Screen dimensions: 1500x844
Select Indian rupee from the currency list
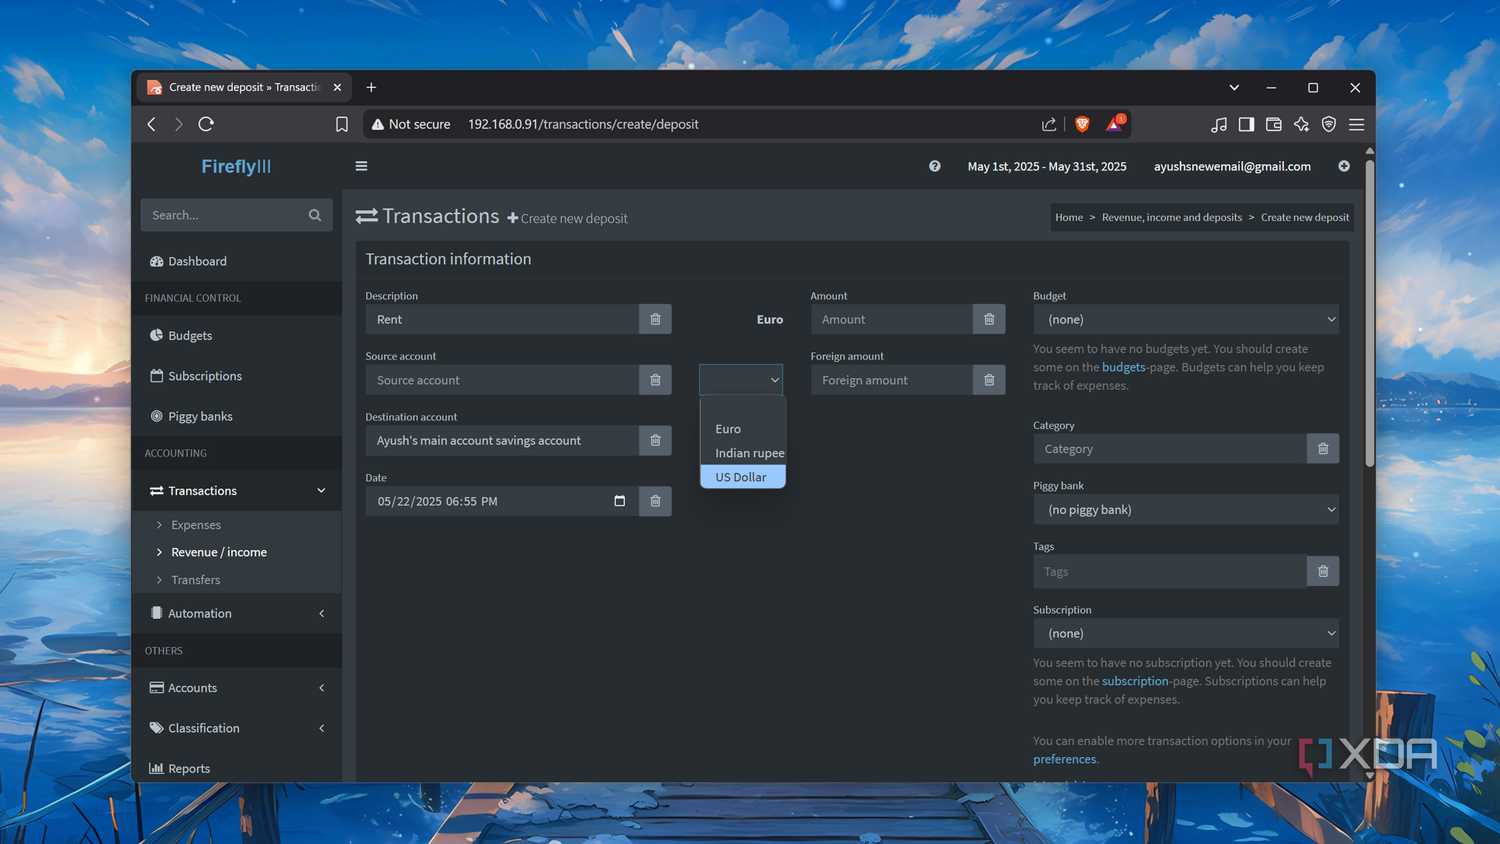743,453
